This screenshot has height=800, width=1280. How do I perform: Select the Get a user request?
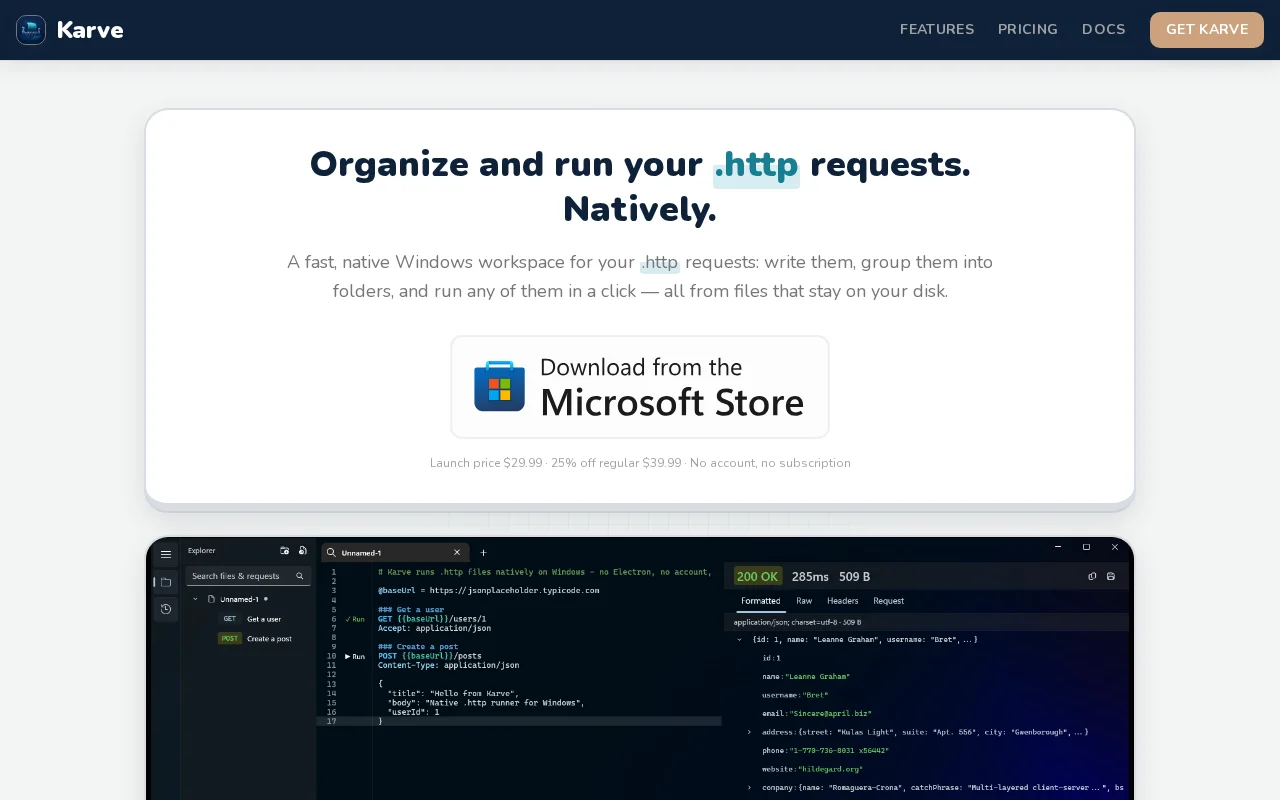click(x=264, y=619)
